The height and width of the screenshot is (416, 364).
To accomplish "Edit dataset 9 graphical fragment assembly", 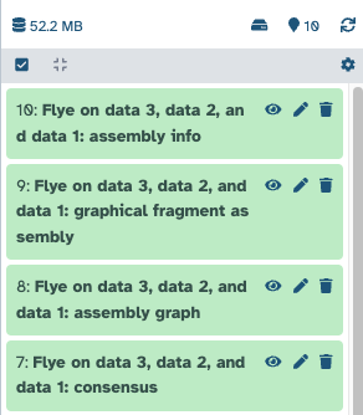I will coord(300,185).
